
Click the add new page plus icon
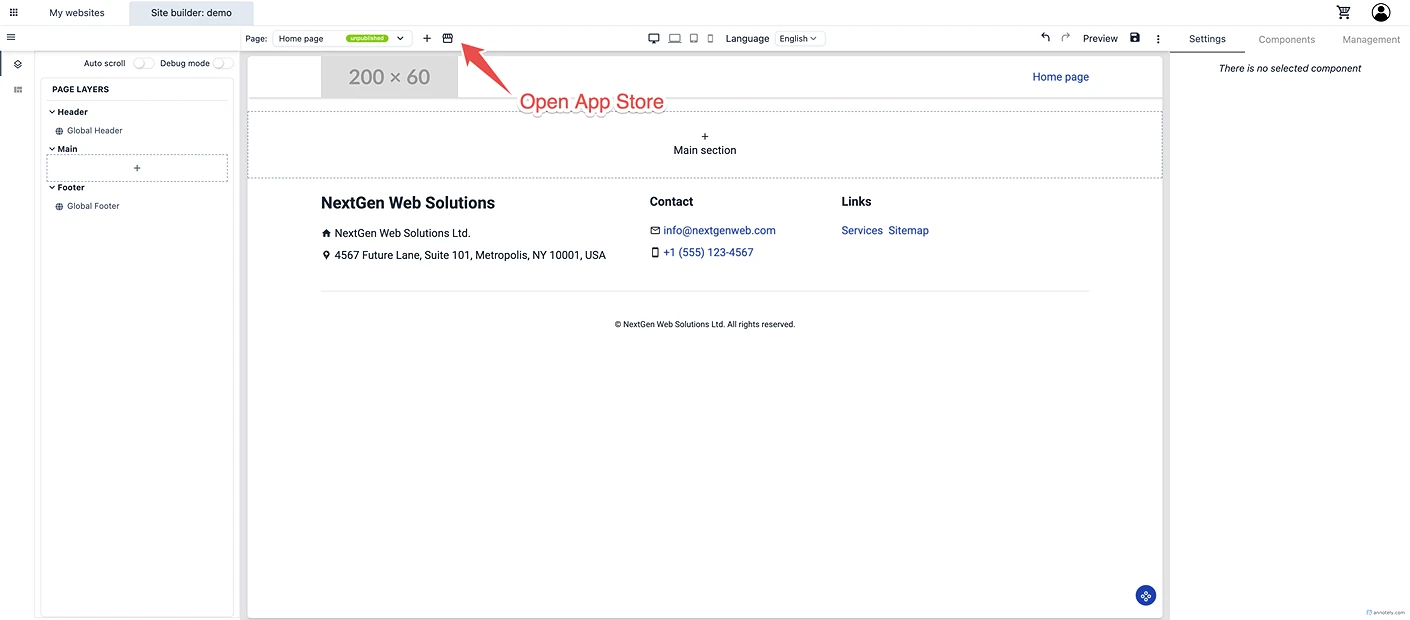[x=427, y=38]
